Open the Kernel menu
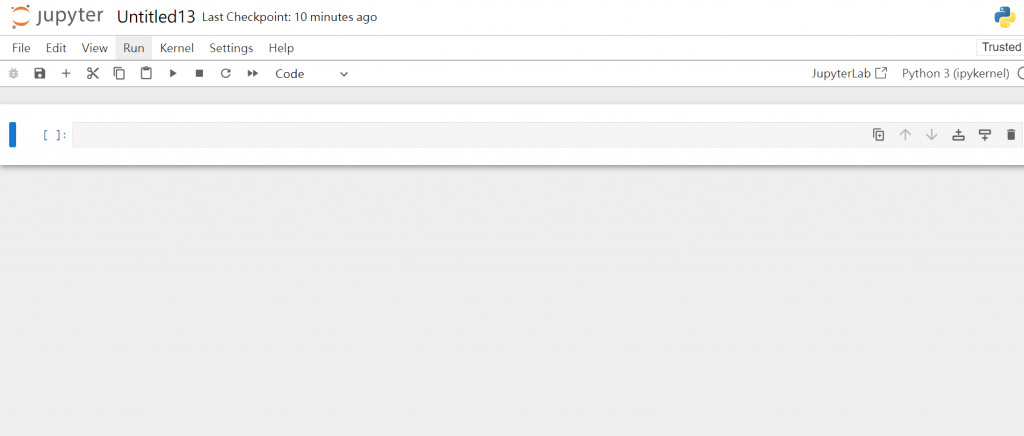Screen dimensions: 1024x436 176,48
